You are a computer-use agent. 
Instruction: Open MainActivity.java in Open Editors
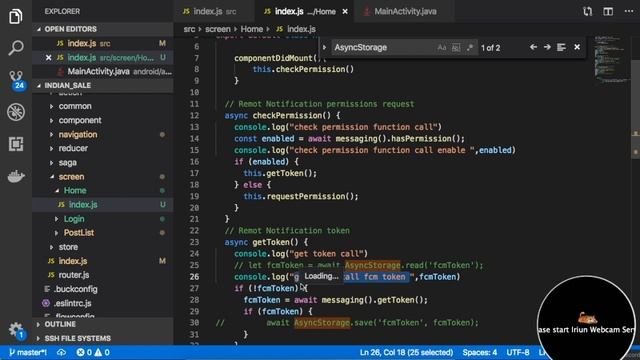pos(103,71)
